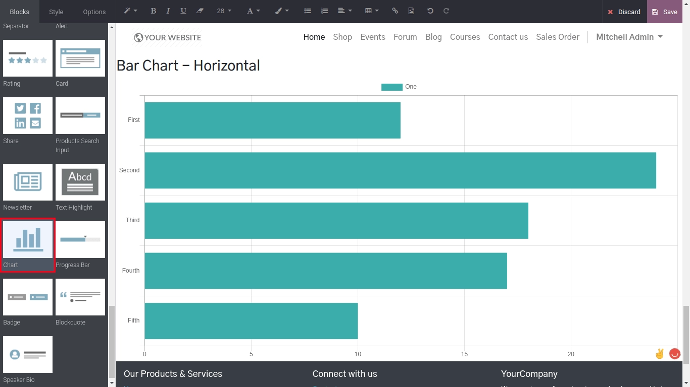The height and width of the screenshot is (387, 690).
Task: Insert an ordered list
Action: [x=324, y=11]
